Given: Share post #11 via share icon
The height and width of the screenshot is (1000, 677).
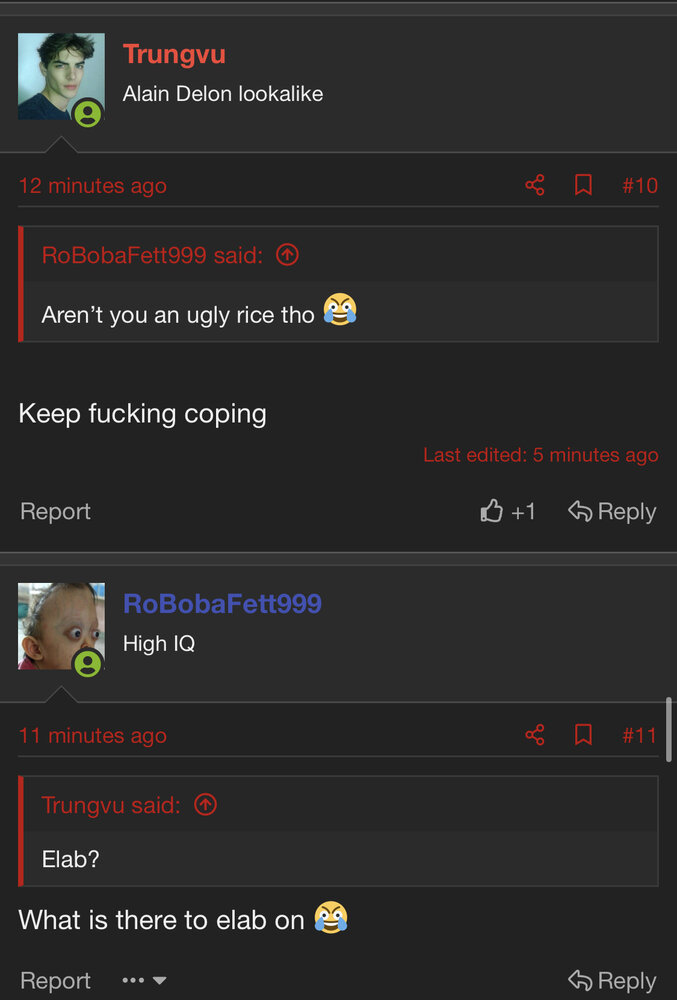Looking at the screenshot, I should pos(535,735).
